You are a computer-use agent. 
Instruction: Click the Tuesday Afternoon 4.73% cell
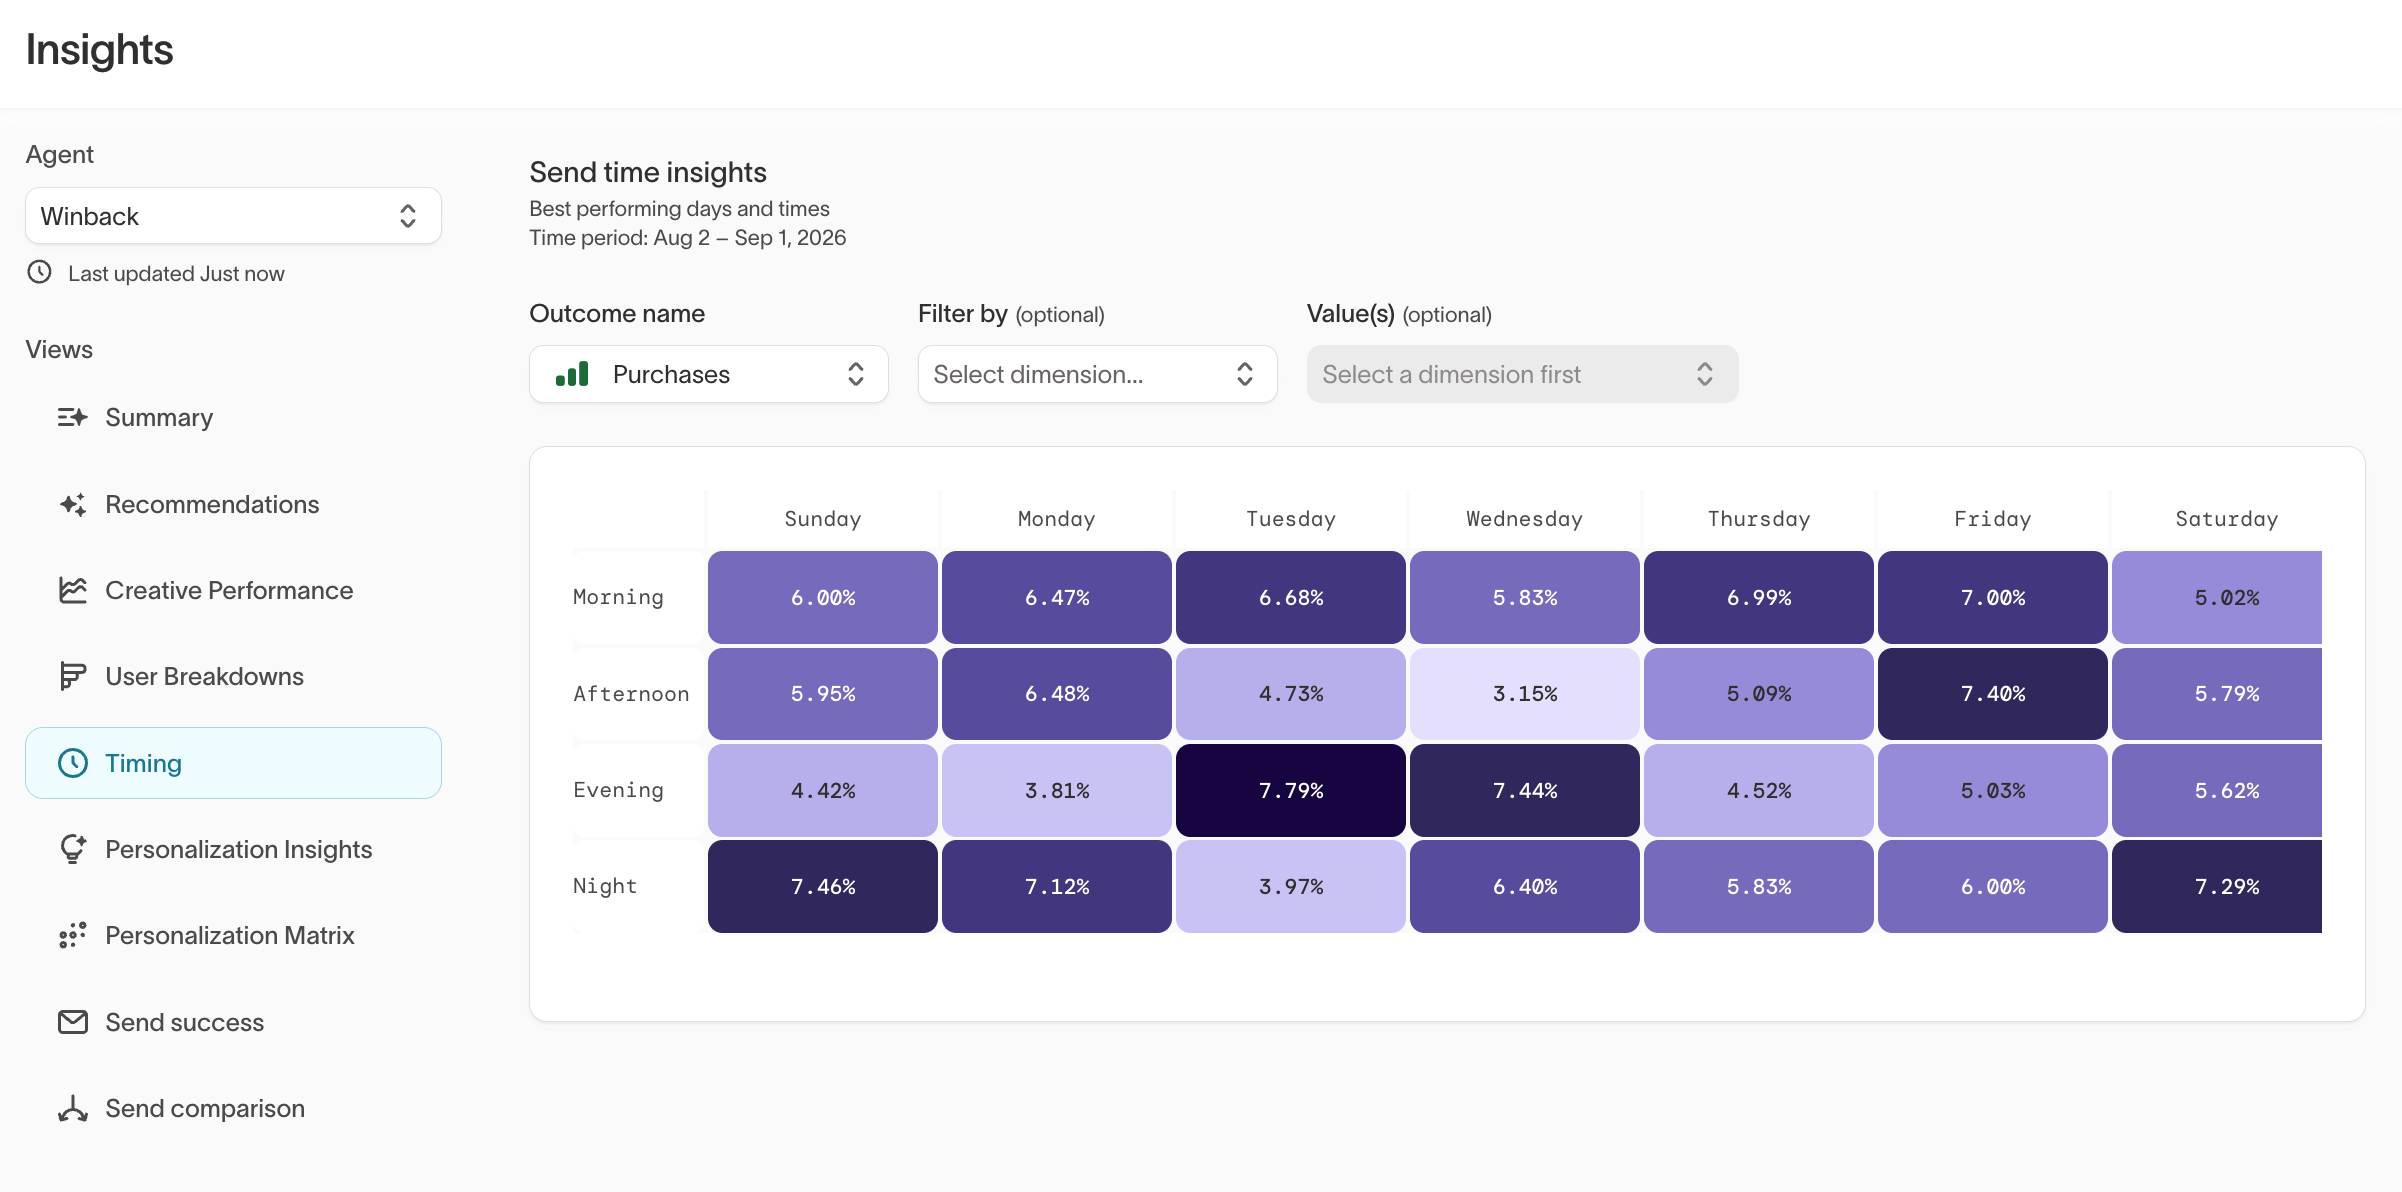[1290, 693]
